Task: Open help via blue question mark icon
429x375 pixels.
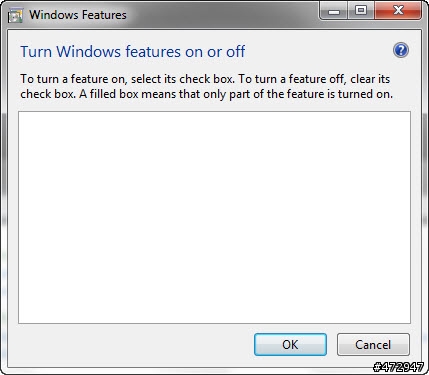Action: point(400,50)
